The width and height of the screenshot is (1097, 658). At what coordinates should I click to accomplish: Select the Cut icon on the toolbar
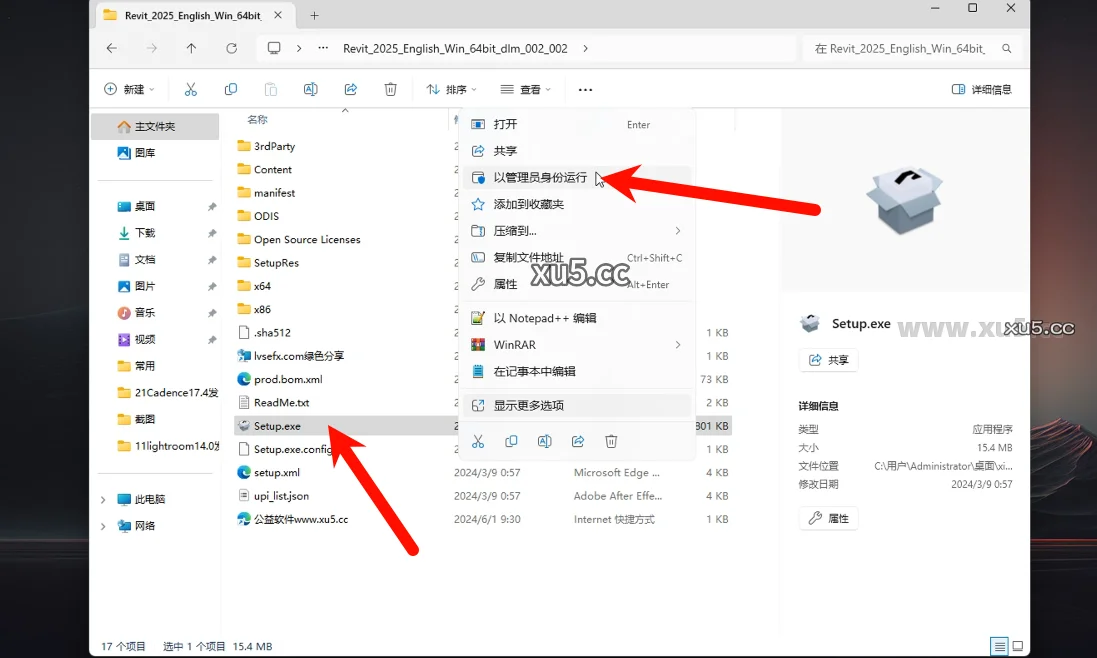click(191, 89)
